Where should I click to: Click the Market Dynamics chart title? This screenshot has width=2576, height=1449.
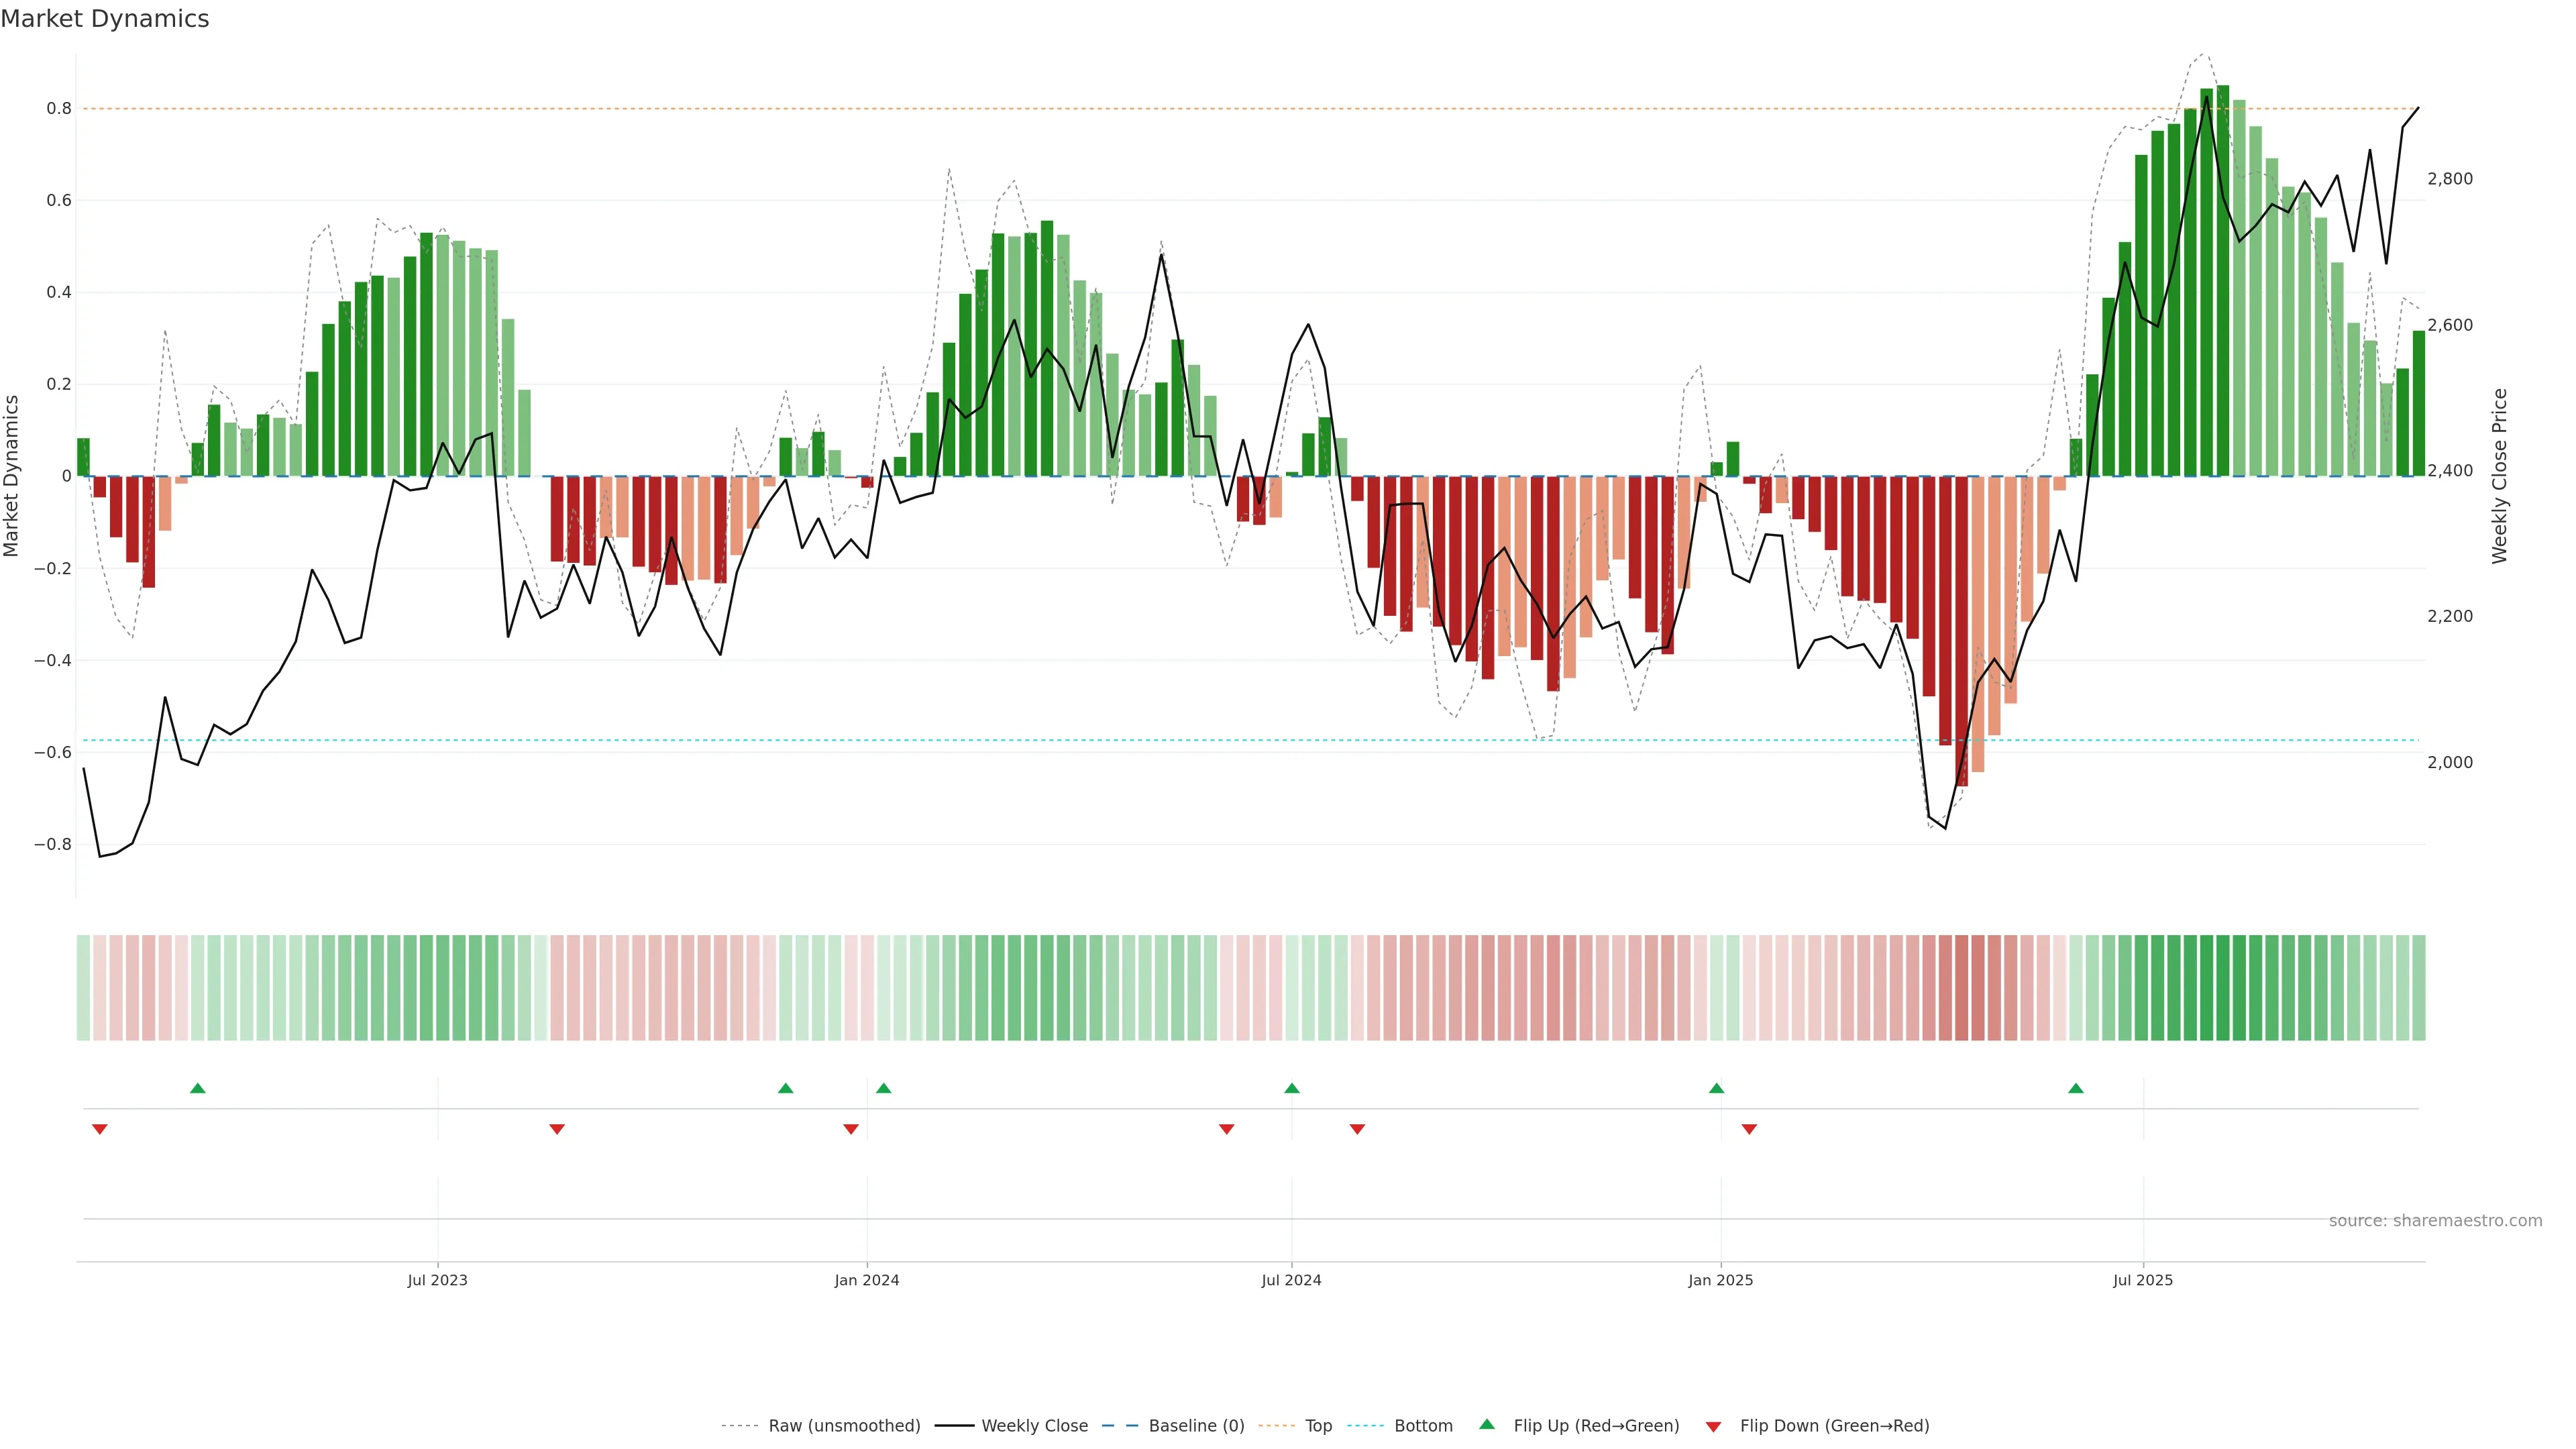pyautogui.click(x=105, y=19)
